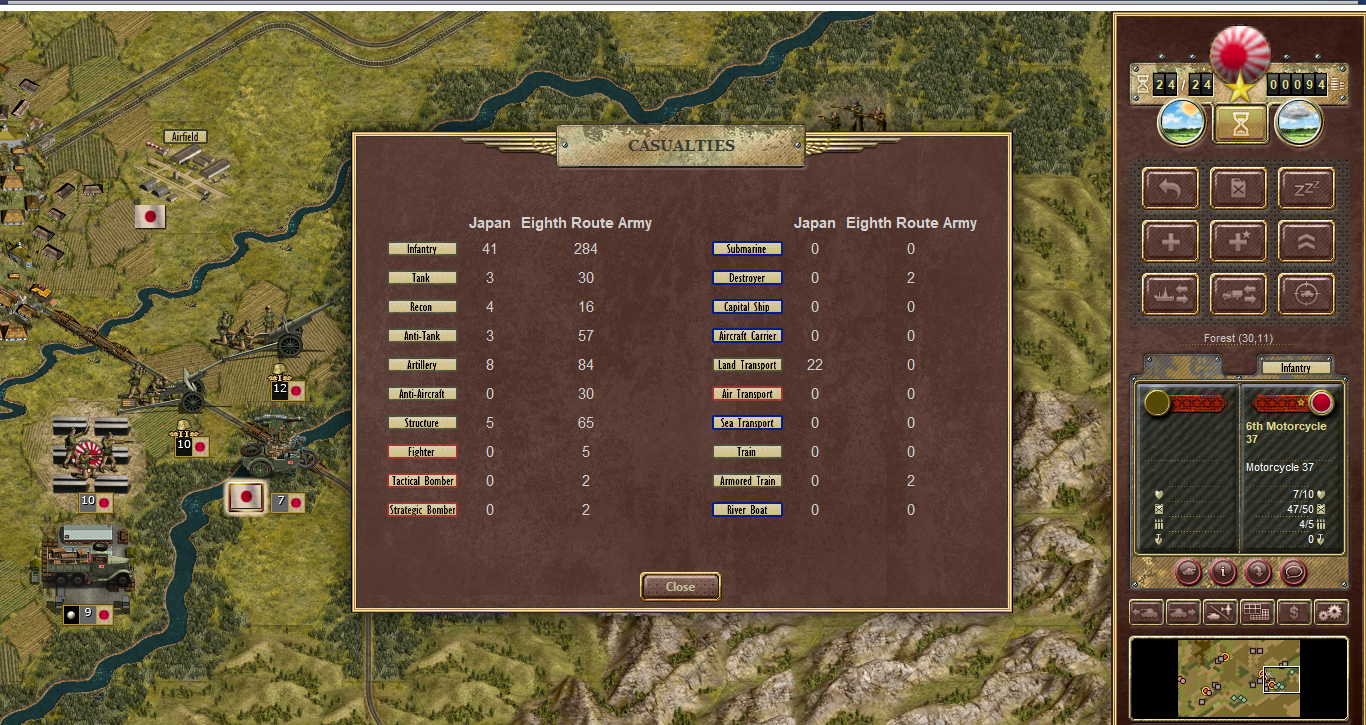Click the plus reinforcements button
Image resolution: width=1366 pixels, height=725 pixels.
click(x=1171, y=241)
